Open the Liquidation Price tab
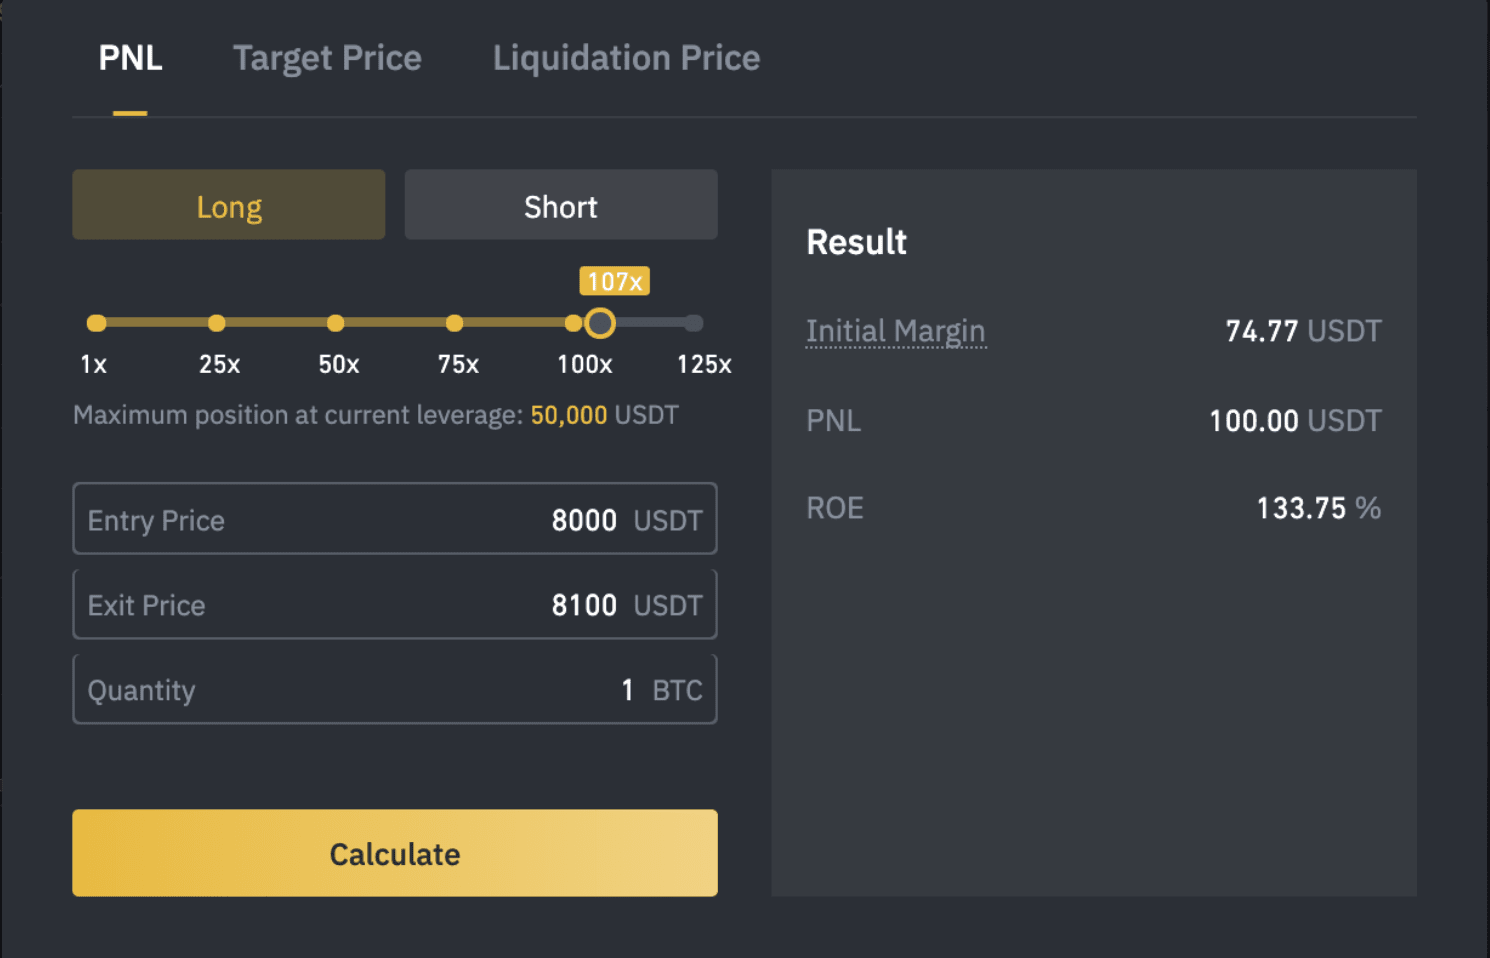 click(626, 58)
